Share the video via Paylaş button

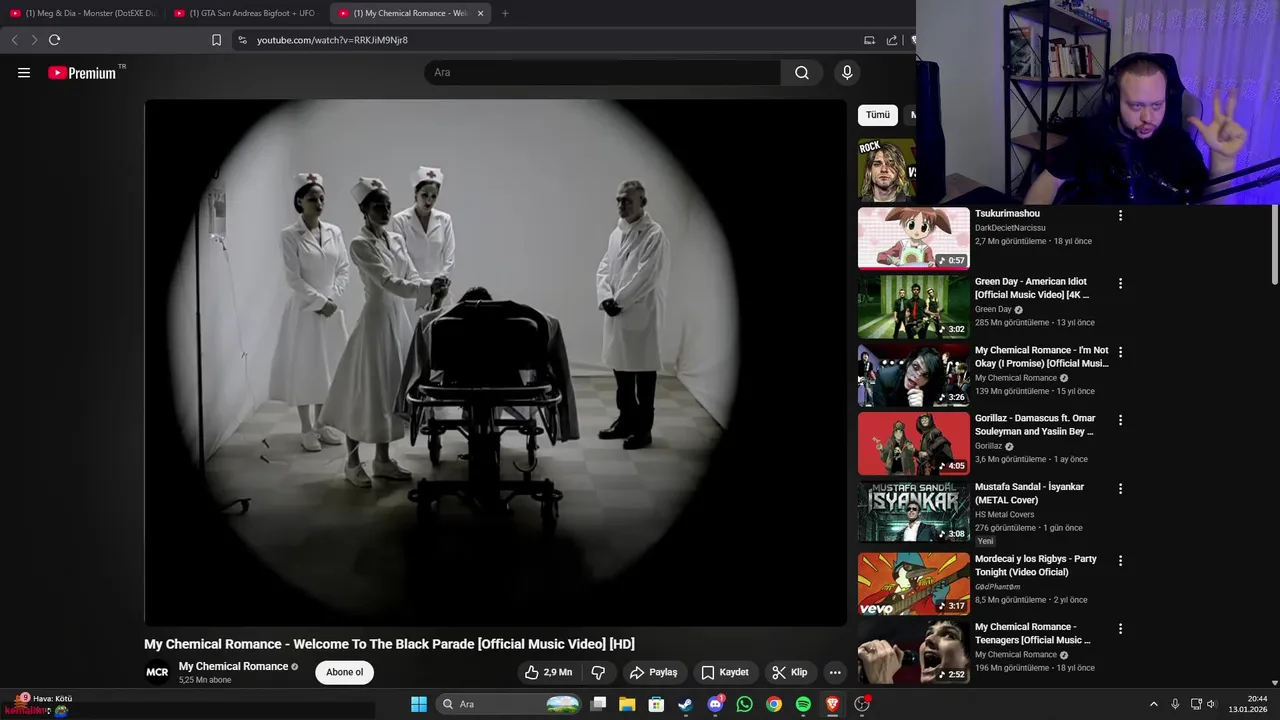click(x=654, y=672)
